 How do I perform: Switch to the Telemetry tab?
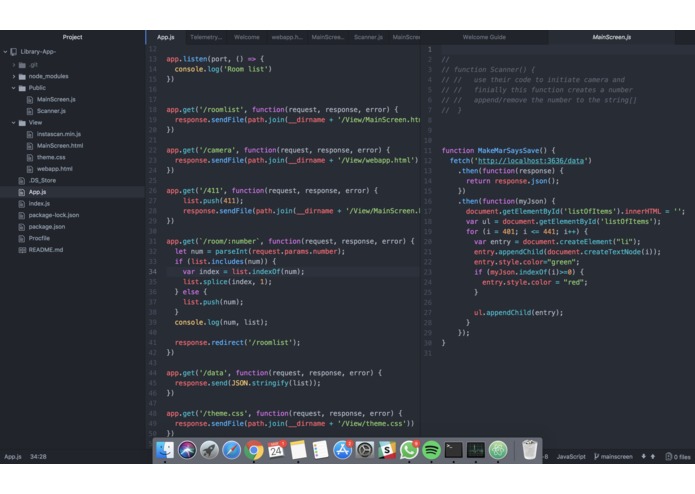pyautogui.click(x=206, y=37)
